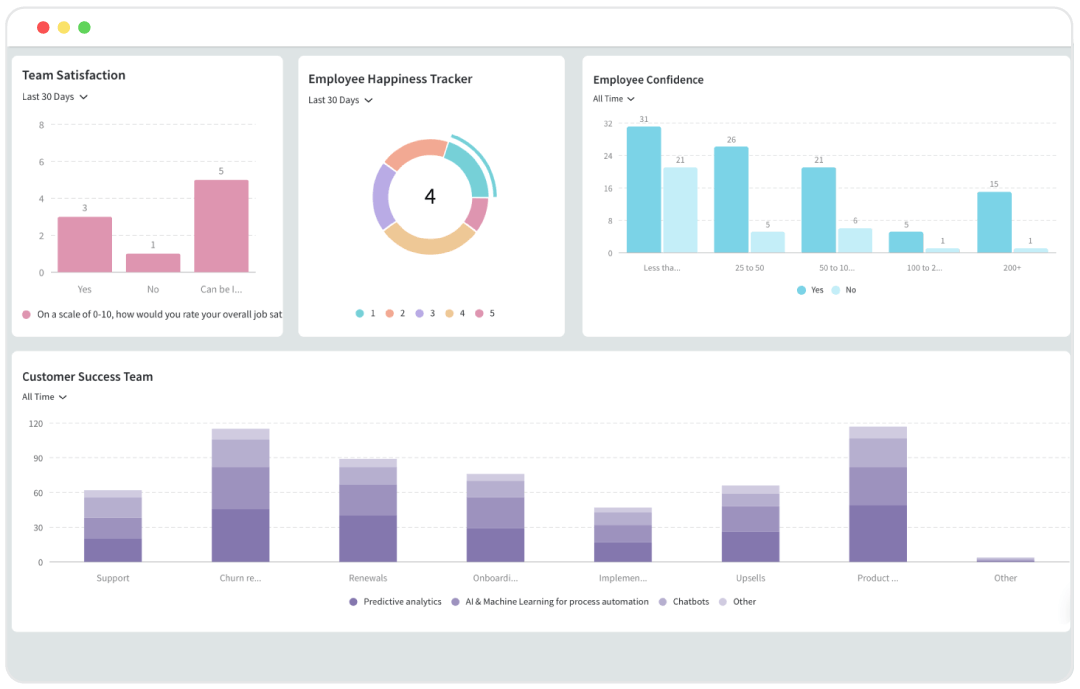Select legend dot "4" in Employee Happiness Tracker

click(x=449, y=313)
